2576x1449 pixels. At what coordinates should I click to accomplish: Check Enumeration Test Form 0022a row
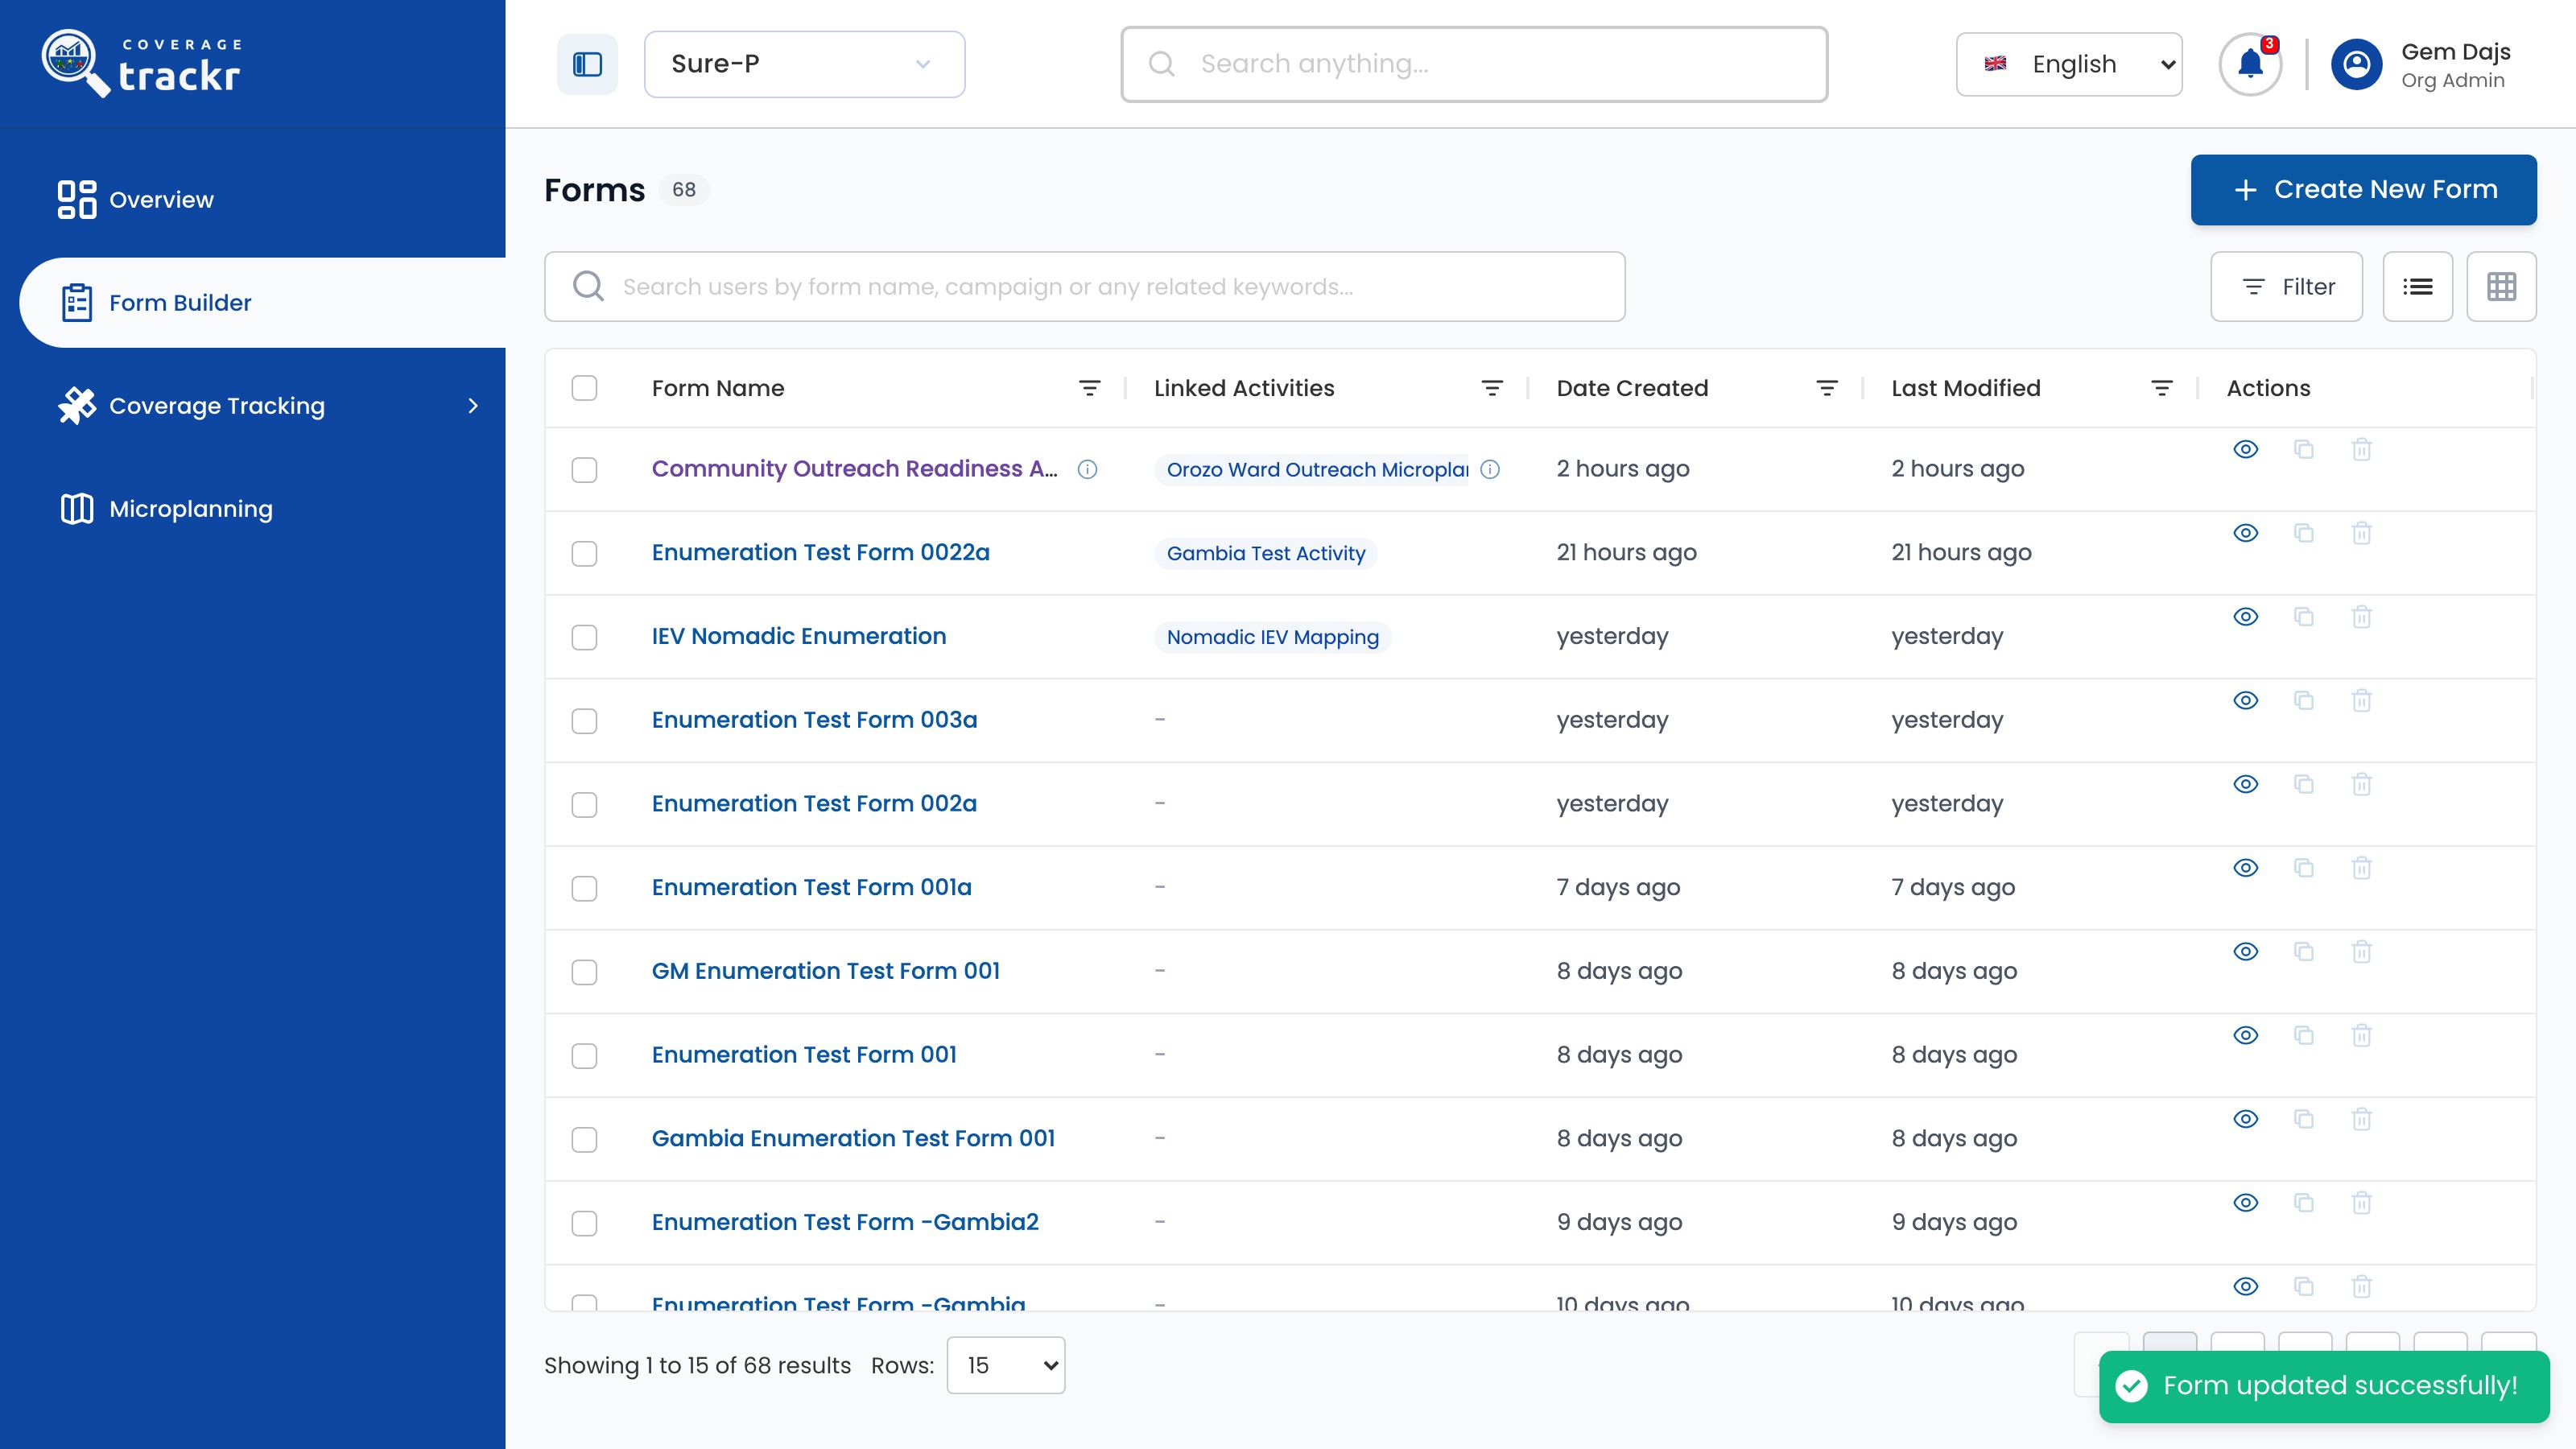[x=584, y=554]
